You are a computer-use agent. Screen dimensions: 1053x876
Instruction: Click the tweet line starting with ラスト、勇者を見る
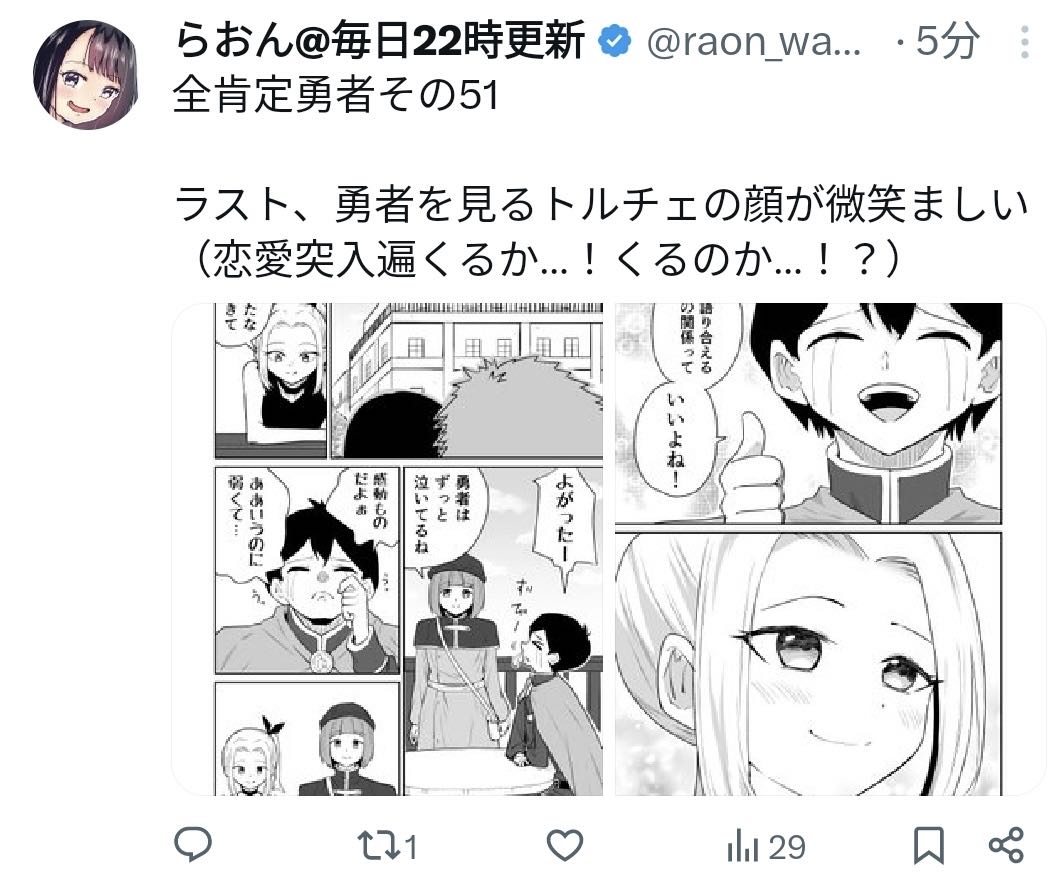[x=602, y=205]
